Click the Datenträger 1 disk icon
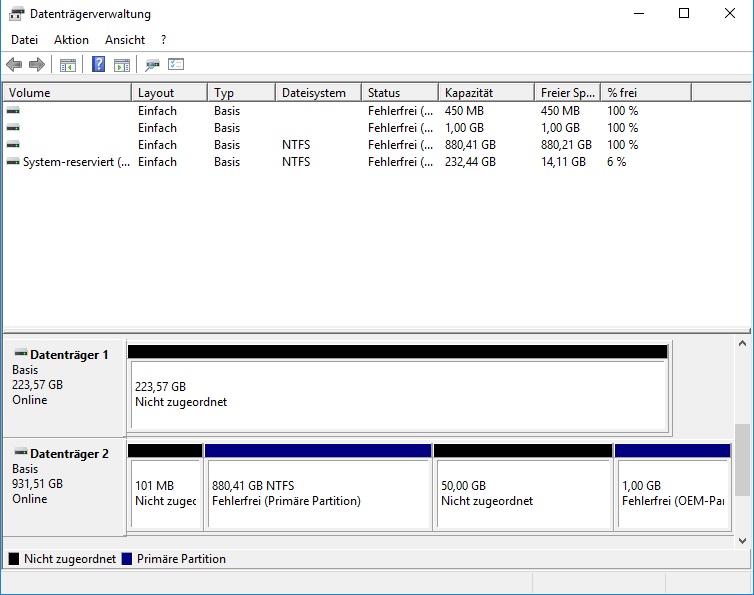The height and width of the screenshot is (595, 754). click(x=21, y=353)
